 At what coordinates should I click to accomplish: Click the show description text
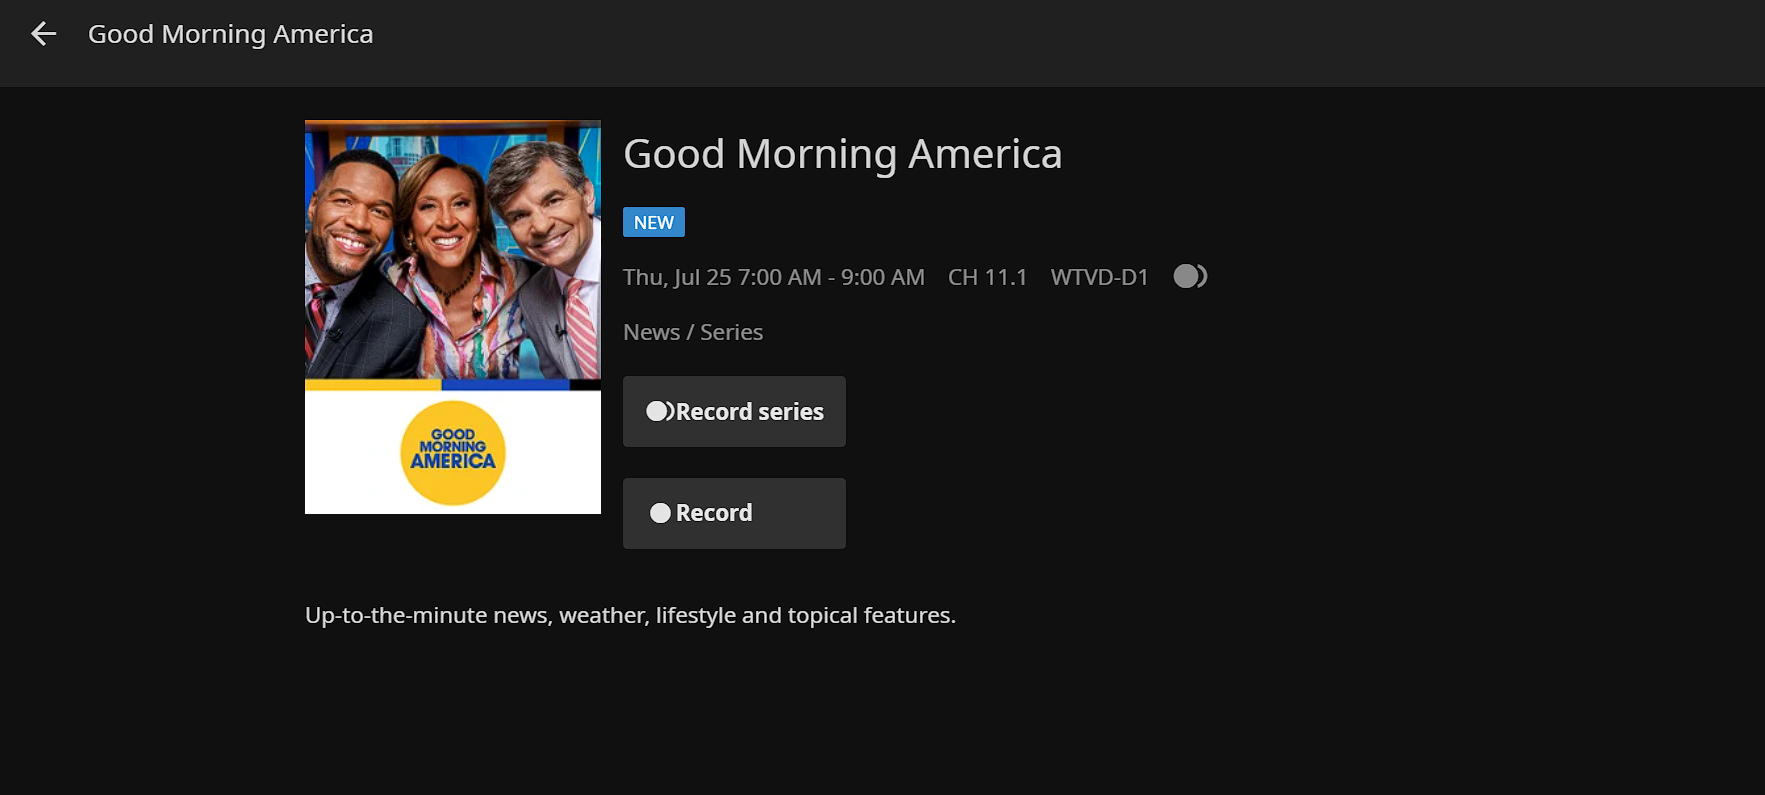(630, 615)
